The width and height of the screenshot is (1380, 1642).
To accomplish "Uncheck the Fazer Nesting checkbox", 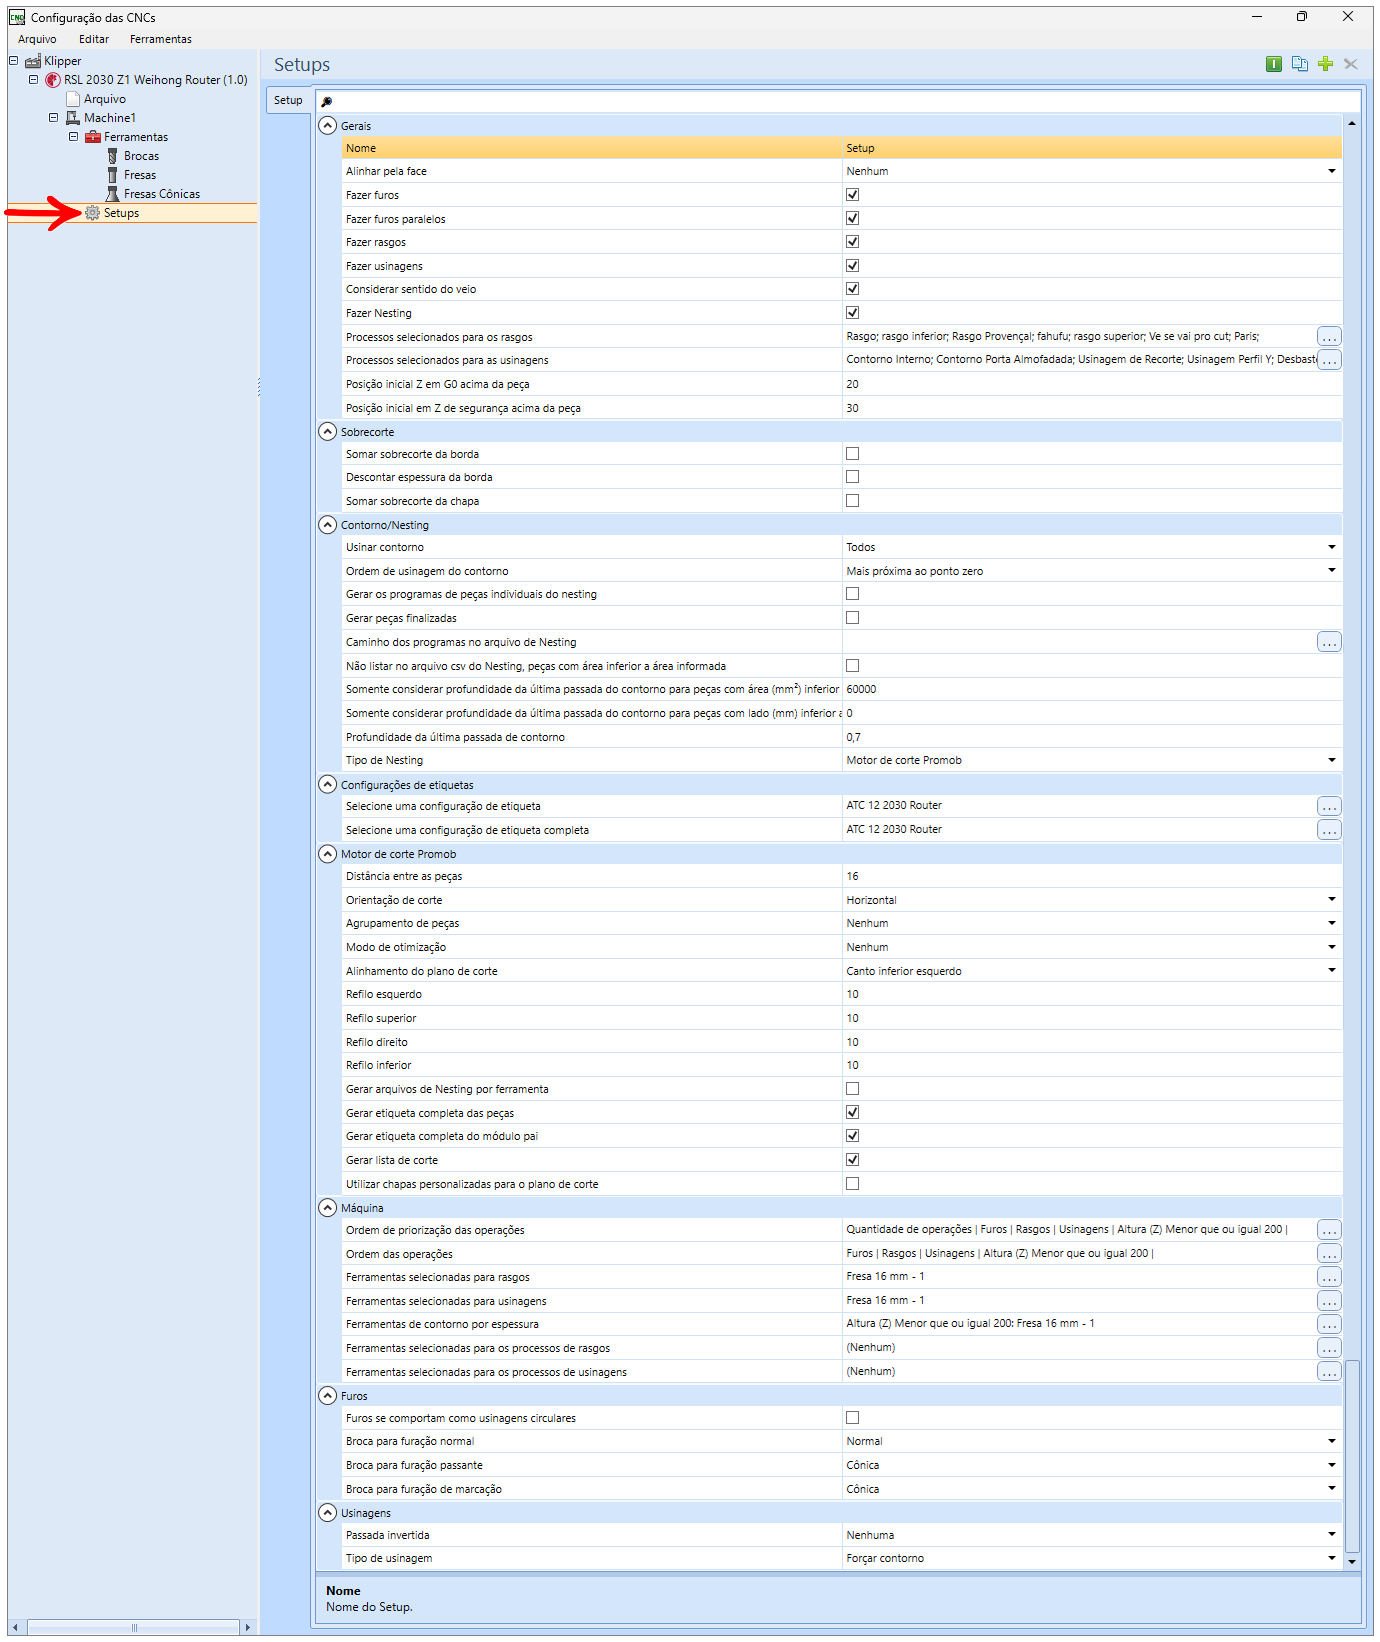I will [853, 313].
